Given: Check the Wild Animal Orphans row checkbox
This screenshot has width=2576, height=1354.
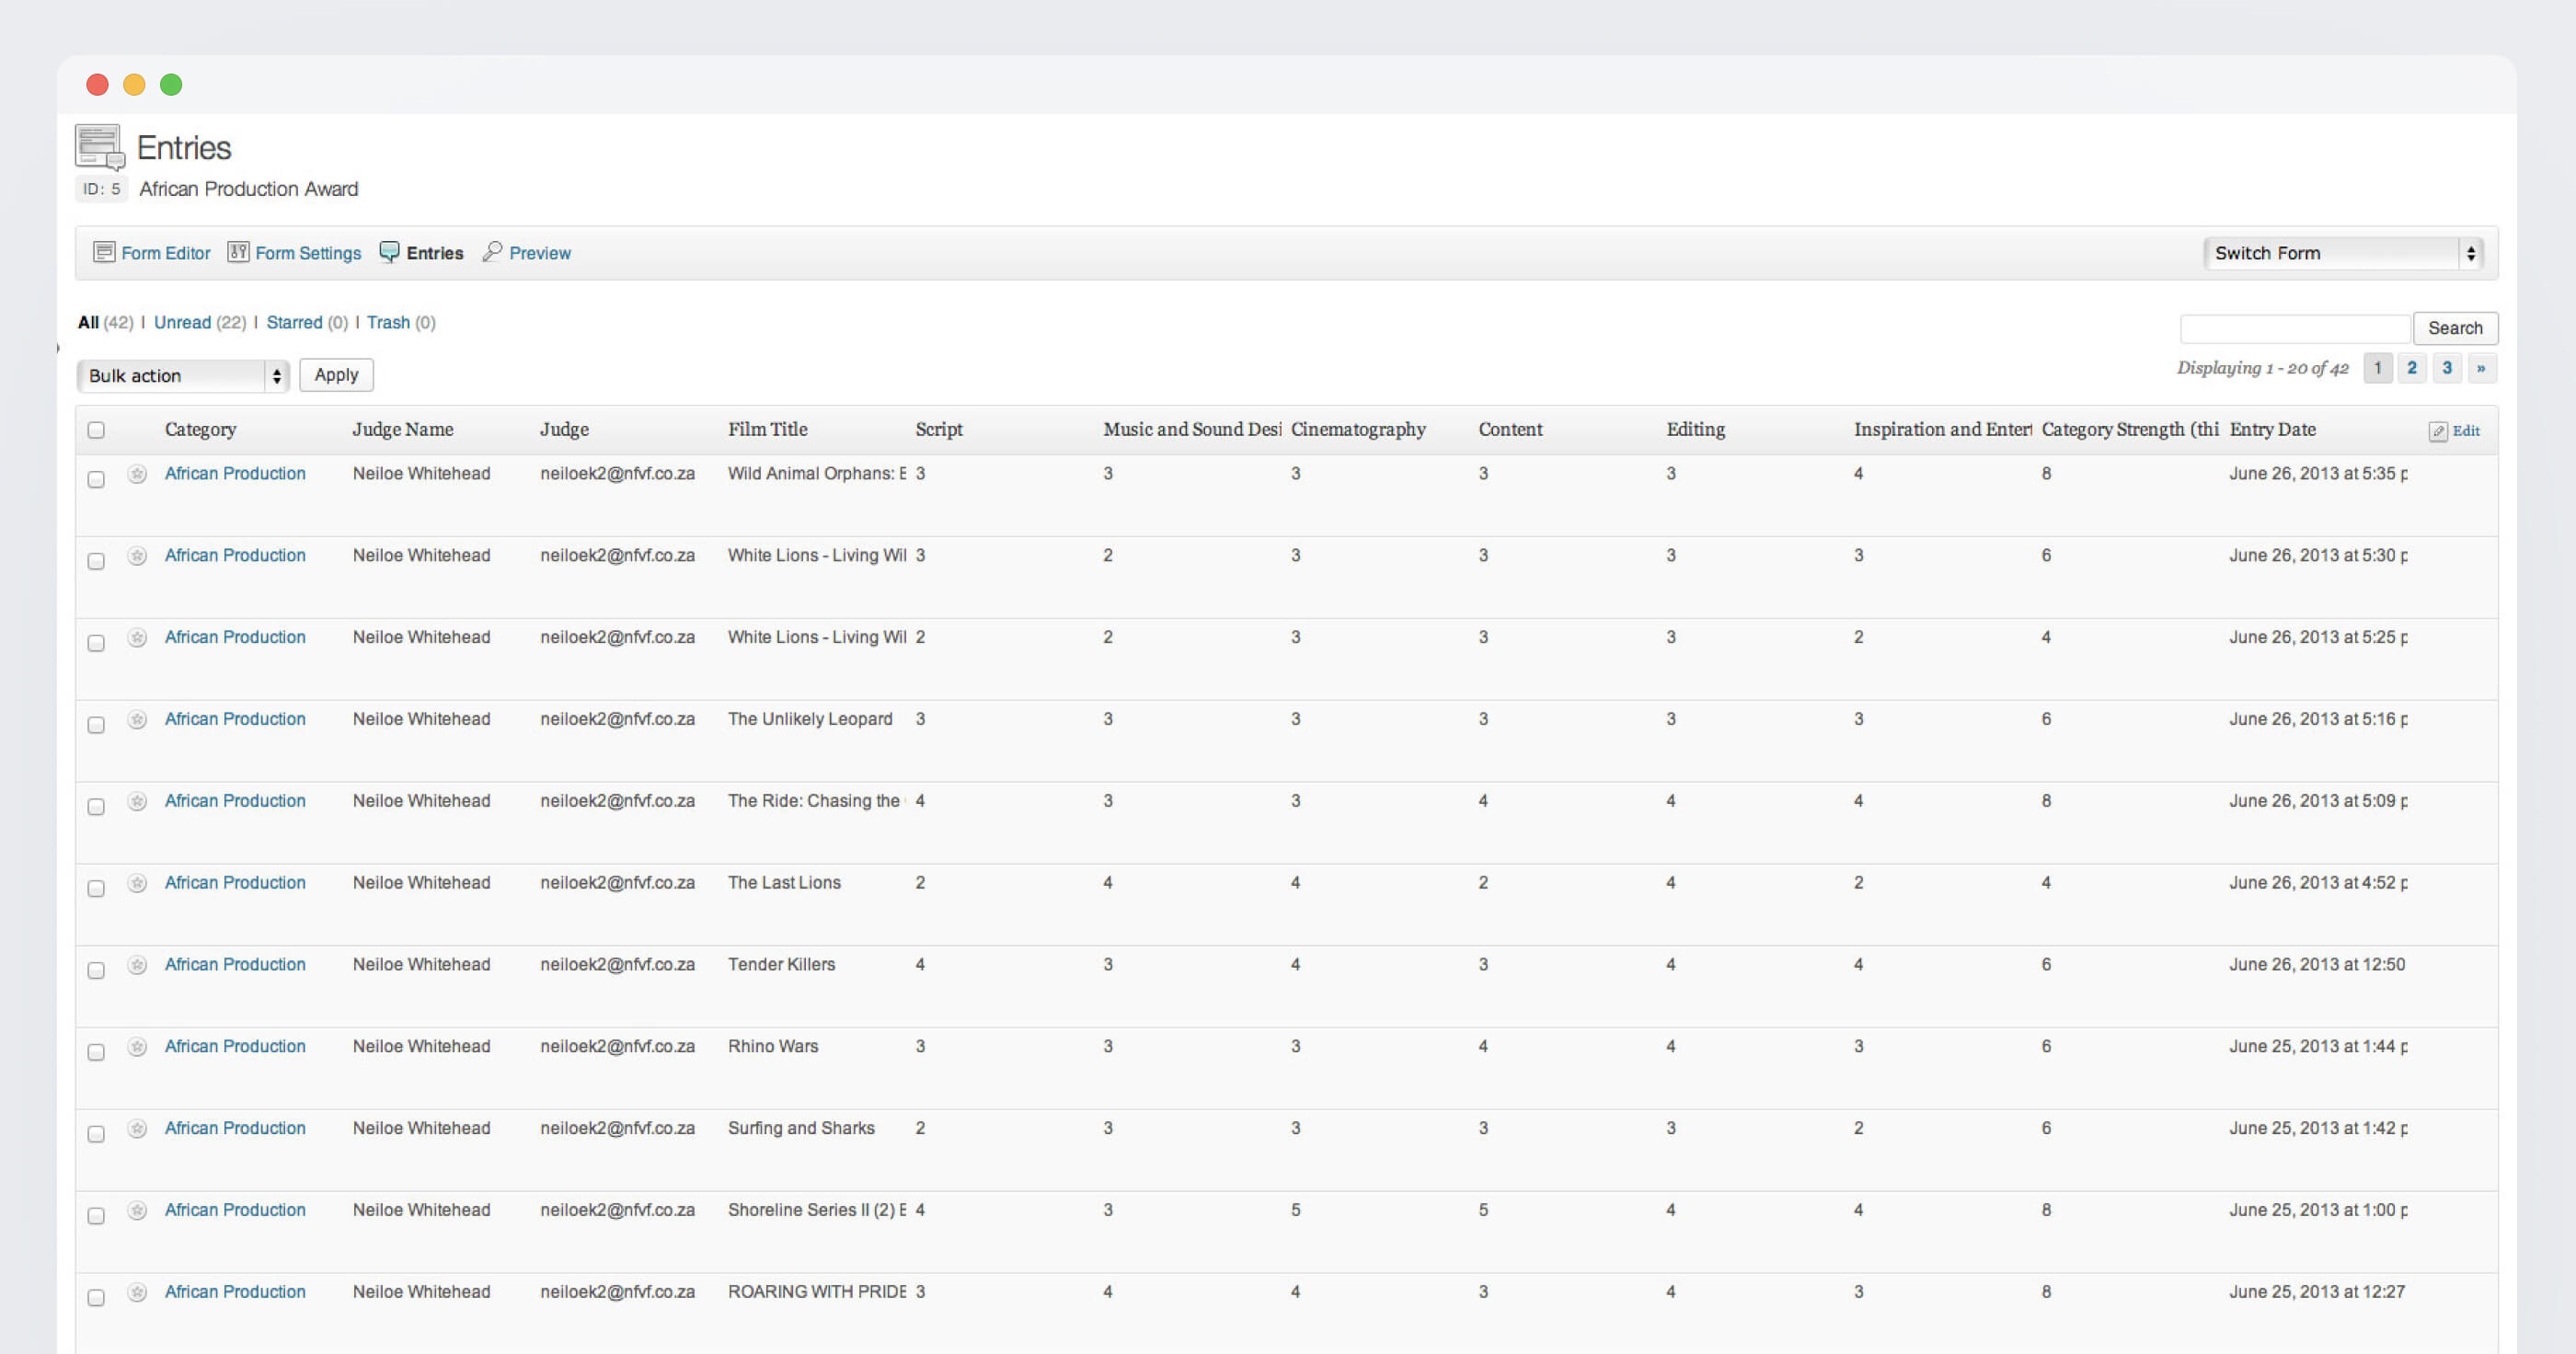Looking at the screenshot, I should tap(96, 480).
